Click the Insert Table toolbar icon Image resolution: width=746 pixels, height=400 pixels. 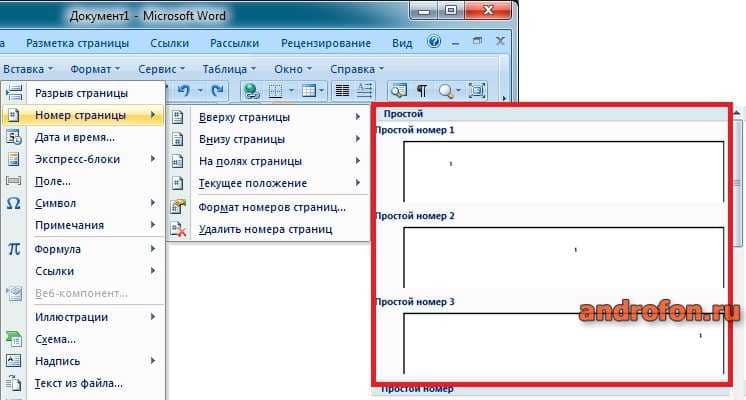[x=309, y=90]
